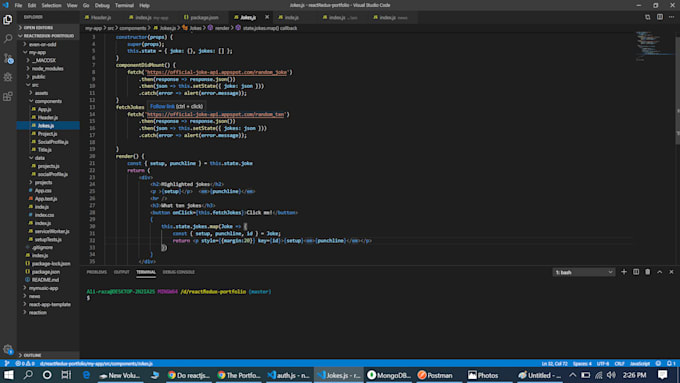Open the Extensions view
This screenshot has height=383, width=680.
coord(8,96)
